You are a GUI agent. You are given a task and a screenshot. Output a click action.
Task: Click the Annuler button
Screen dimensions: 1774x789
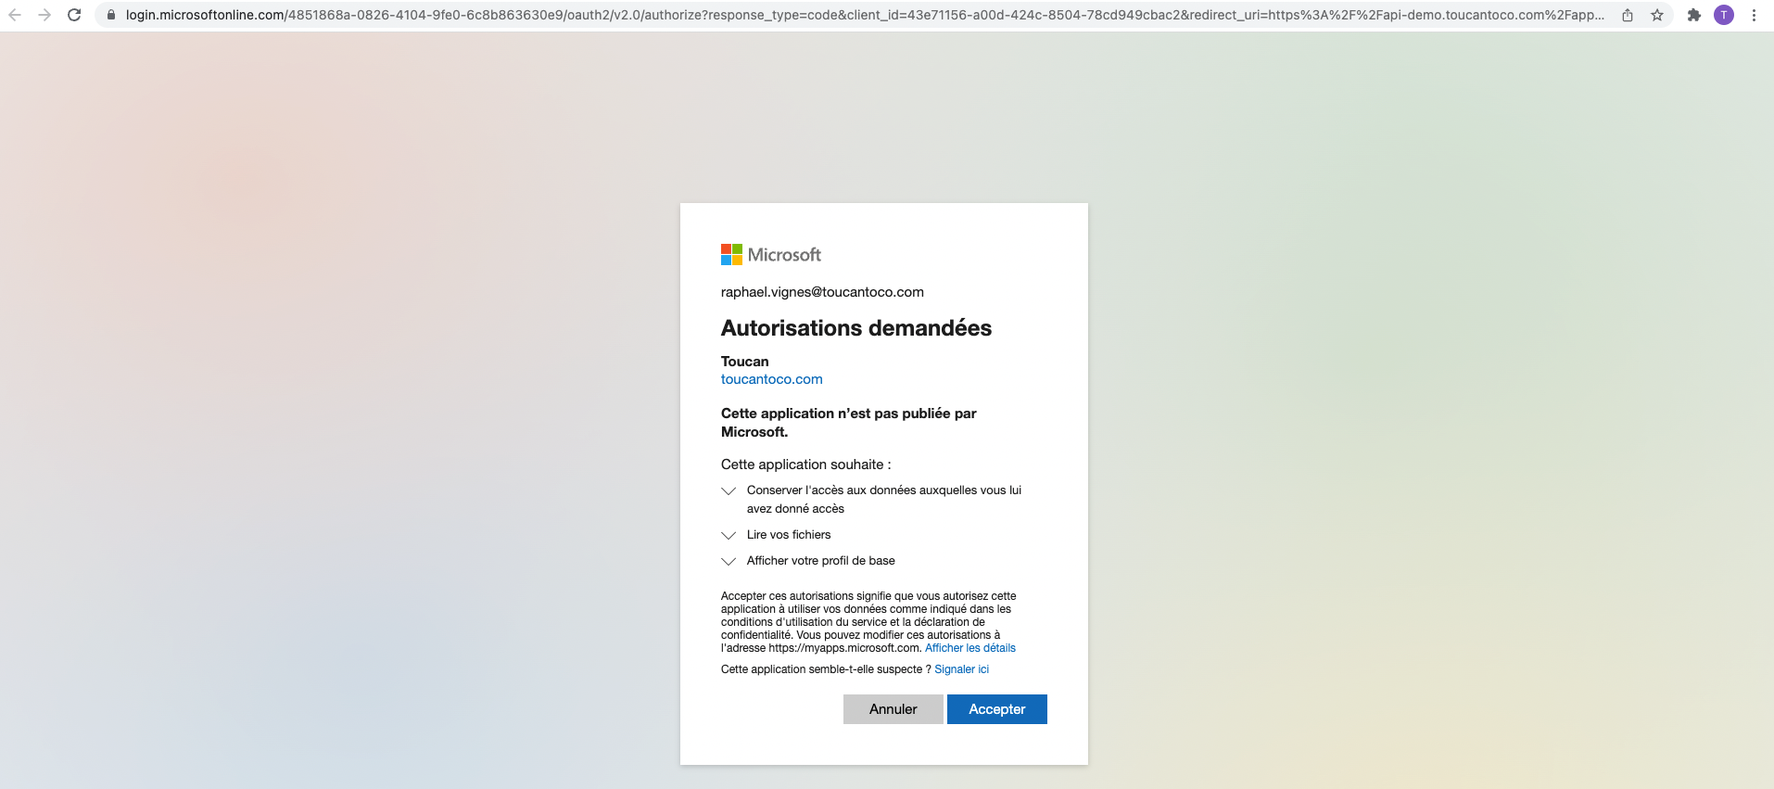[x=893, y=709]
